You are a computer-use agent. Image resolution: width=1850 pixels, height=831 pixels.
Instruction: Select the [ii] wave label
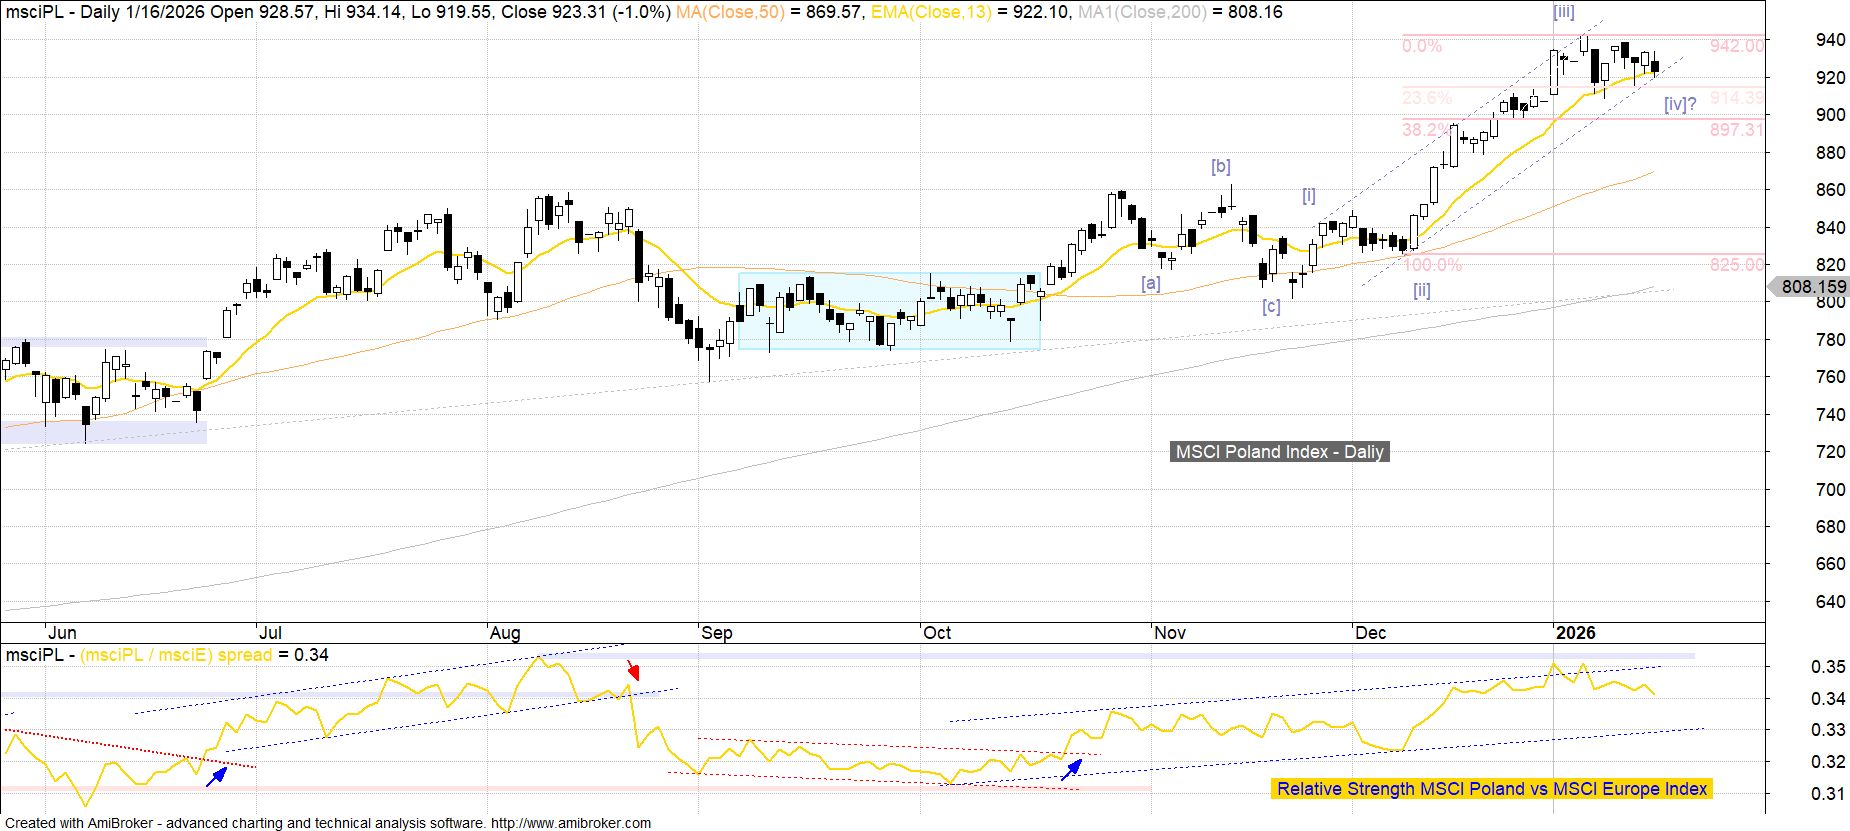pos(1421,290)
